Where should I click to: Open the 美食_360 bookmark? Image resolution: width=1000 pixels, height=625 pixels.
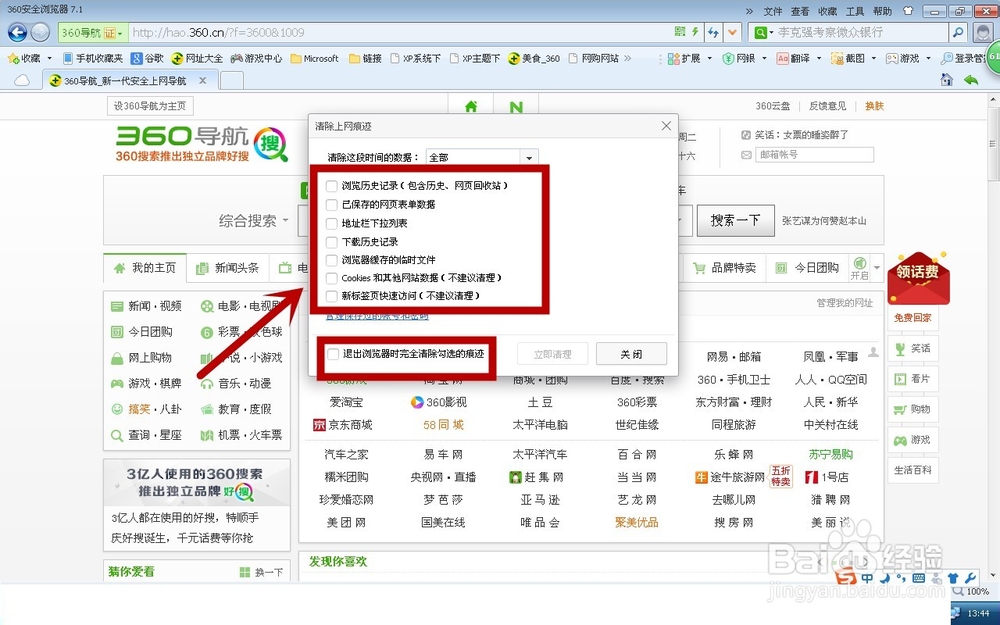coord(534,58)
